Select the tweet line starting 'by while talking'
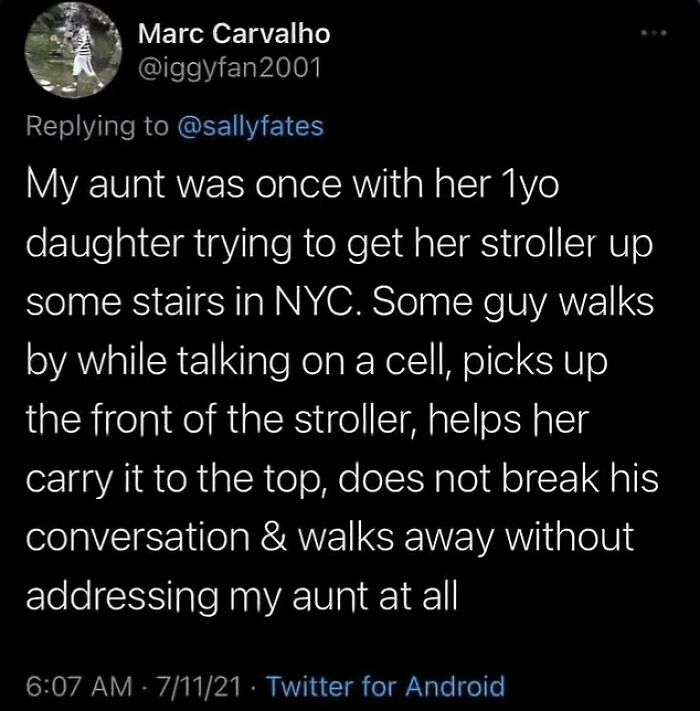The width and height of the screenshot is (700, 711). click(316, 361)
